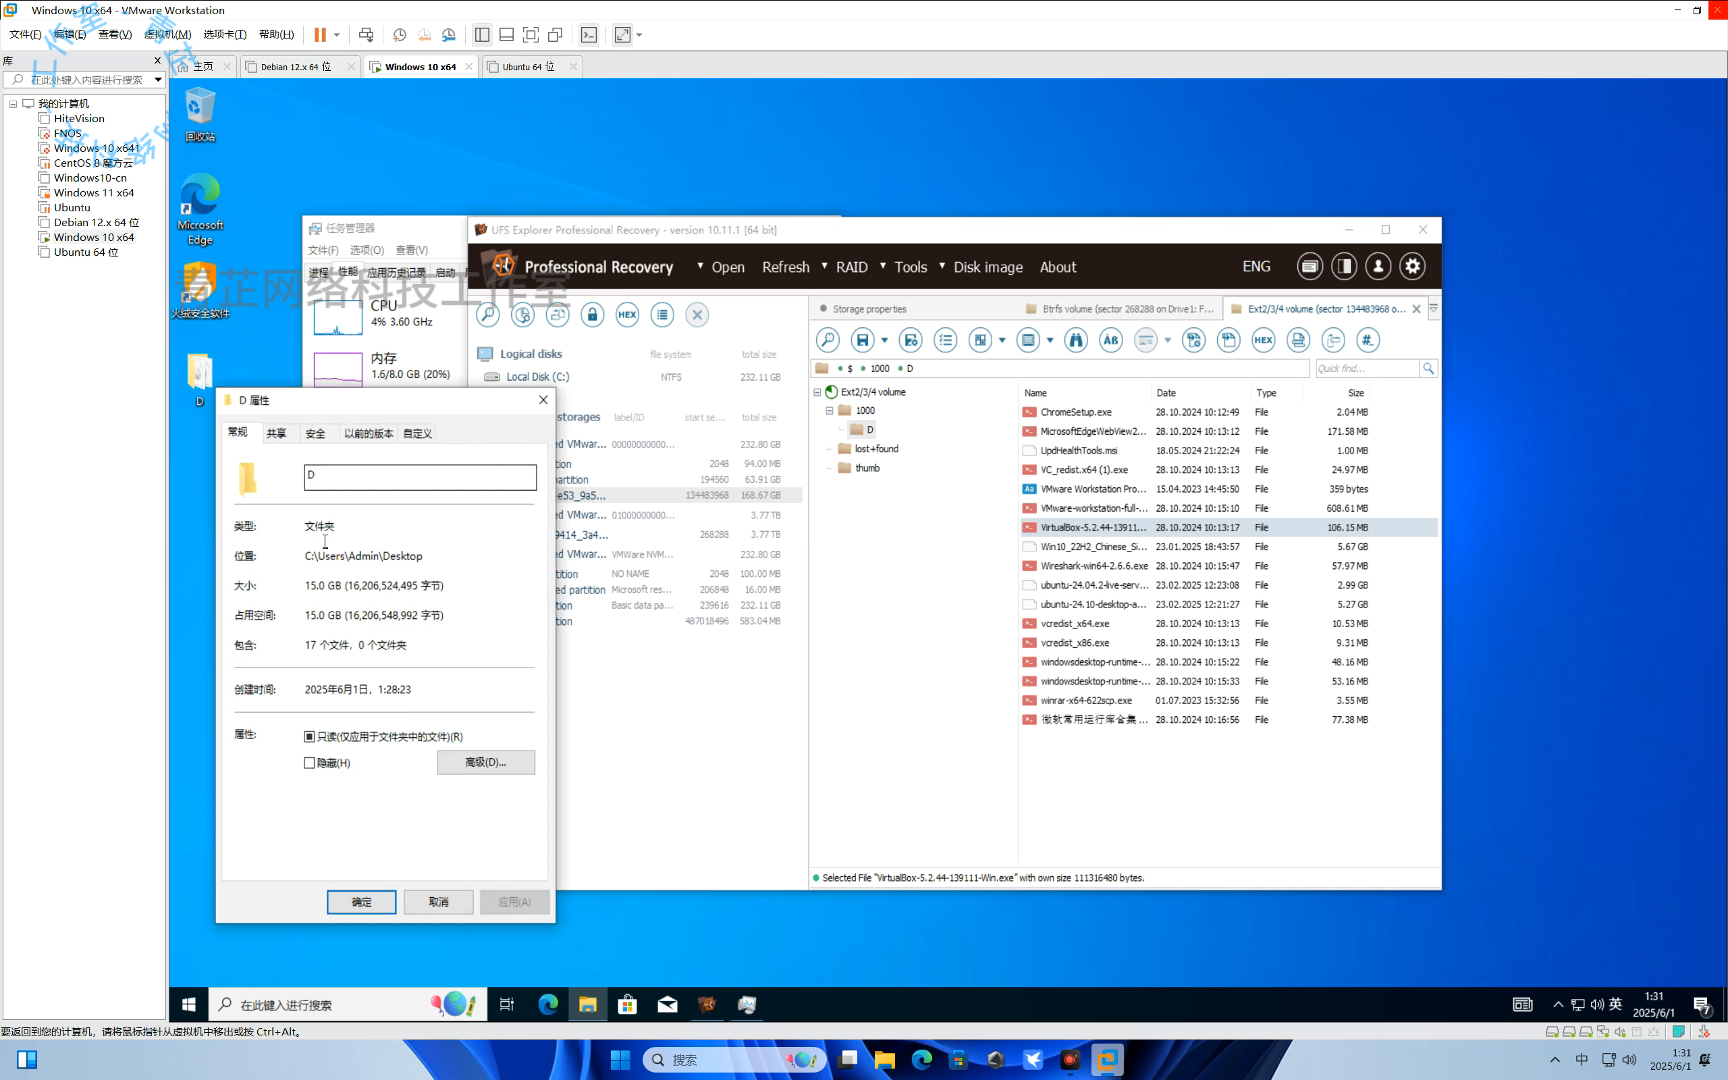Image resolution: width=1728 pixels, height=1080 pixels.
Task: Toggle the VMware library sidebar icon
Action: pos(482,35)
